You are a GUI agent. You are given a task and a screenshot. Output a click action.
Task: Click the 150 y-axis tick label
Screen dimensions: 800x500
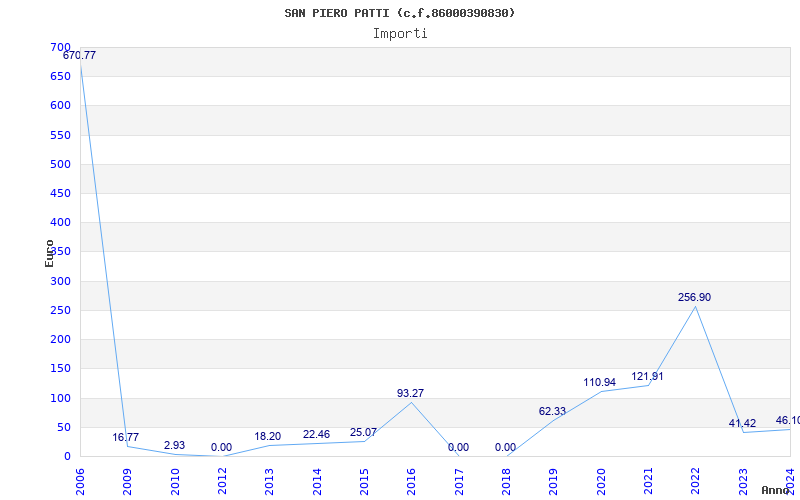[x=60, y=368]
